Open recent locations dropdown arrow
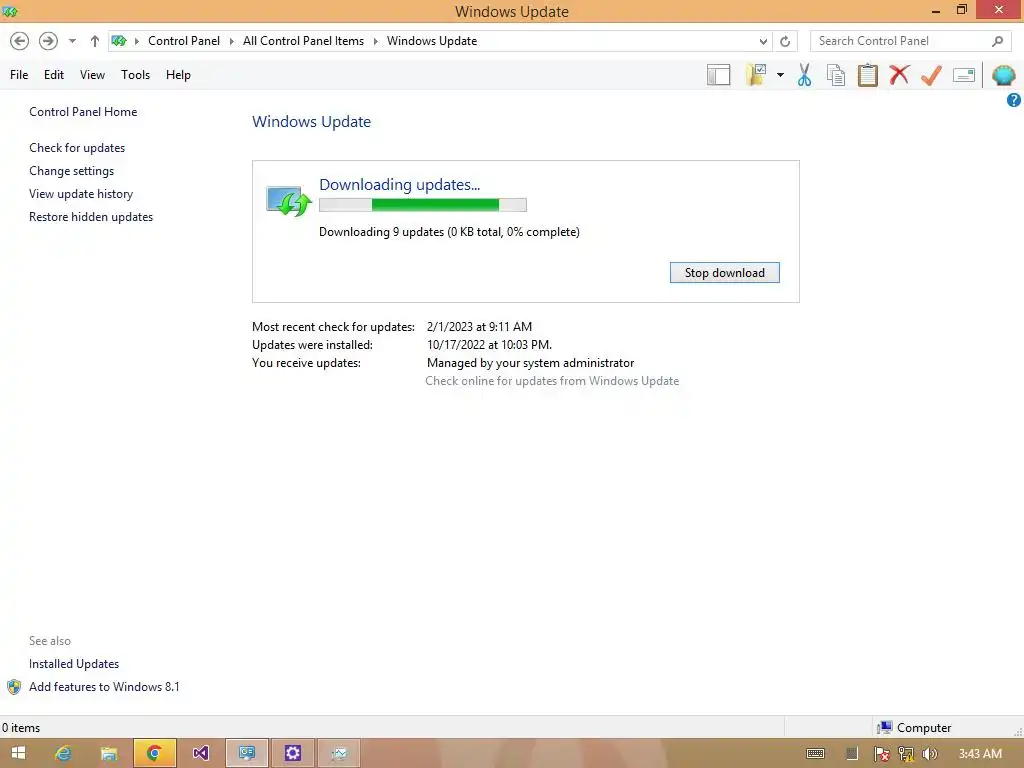 pos(72,41)
